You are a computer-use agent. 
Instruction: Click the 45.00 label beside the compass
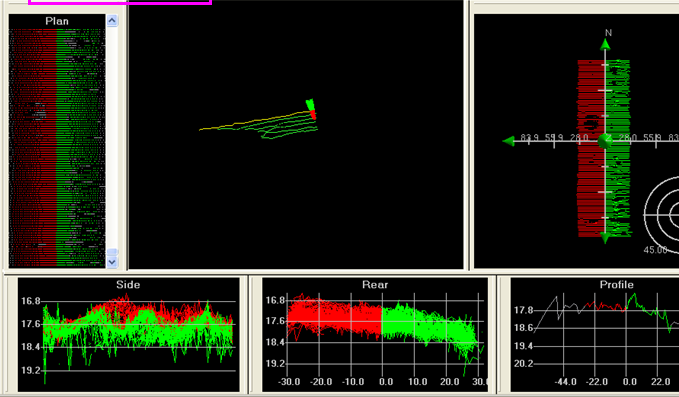pyautogui.click(x=655, y=250)
